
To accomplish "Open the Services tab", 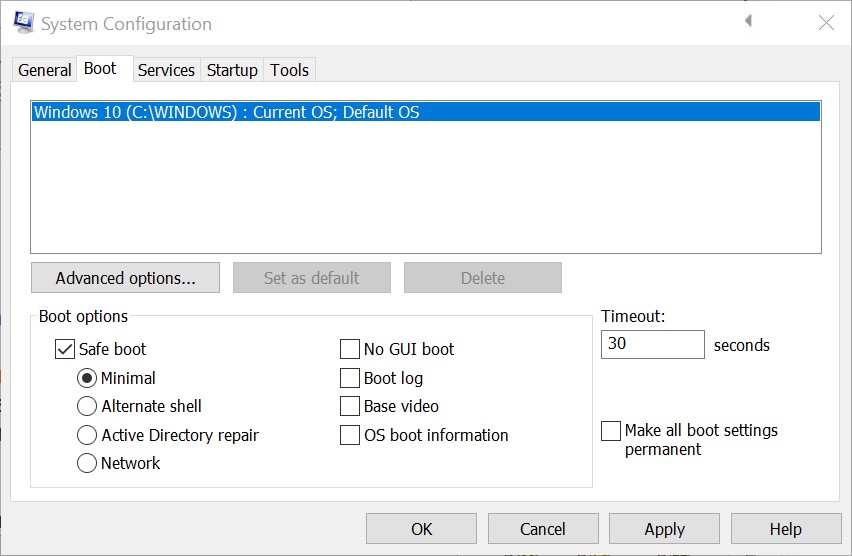I will (166, 70).
